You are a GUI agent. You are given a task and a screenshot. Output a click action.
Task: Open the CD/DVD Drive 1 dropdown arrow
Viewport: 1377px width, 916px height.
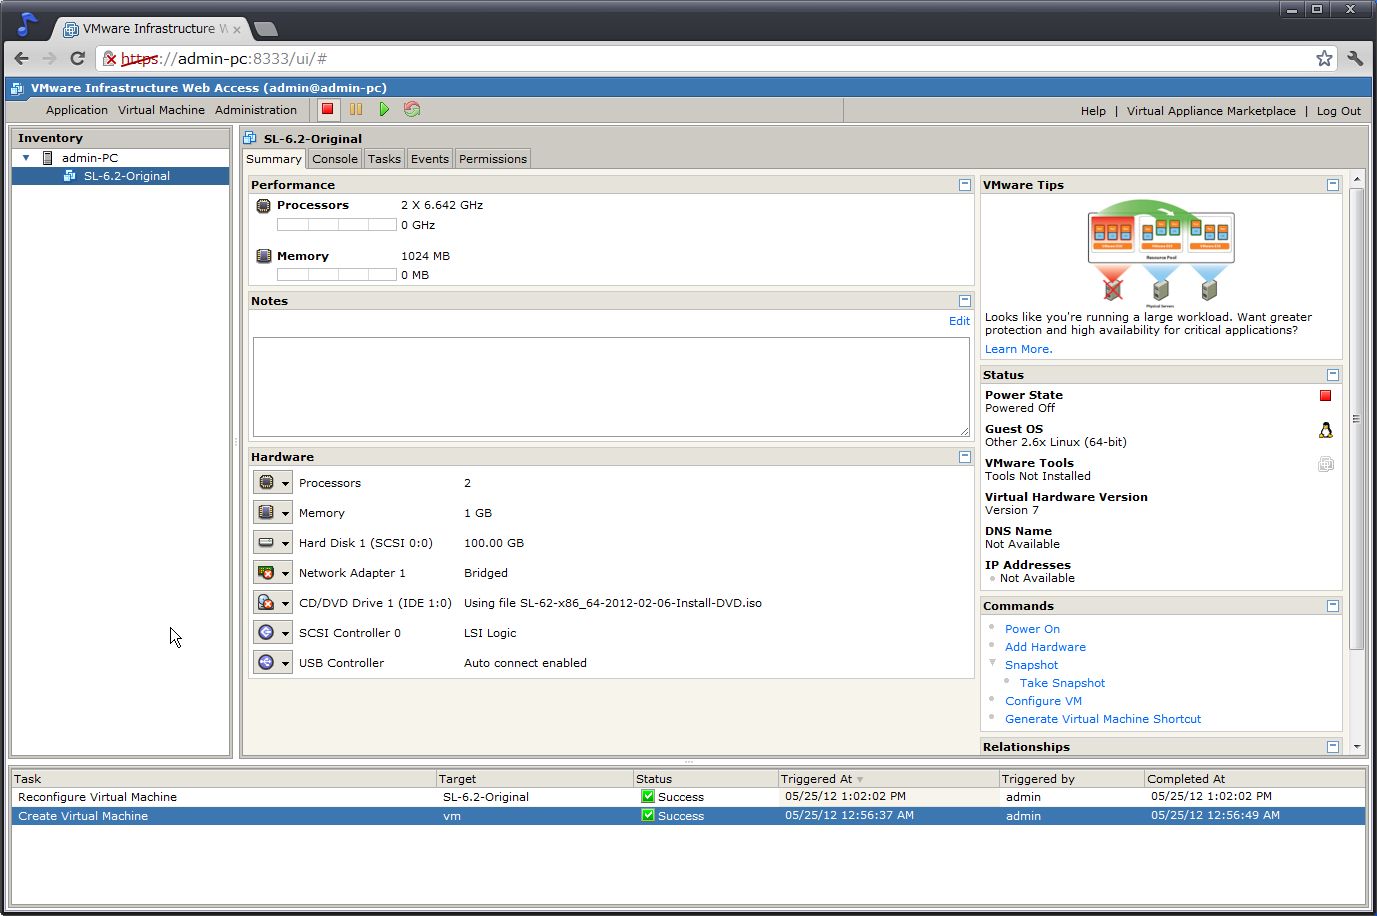[x=285, y=603]
